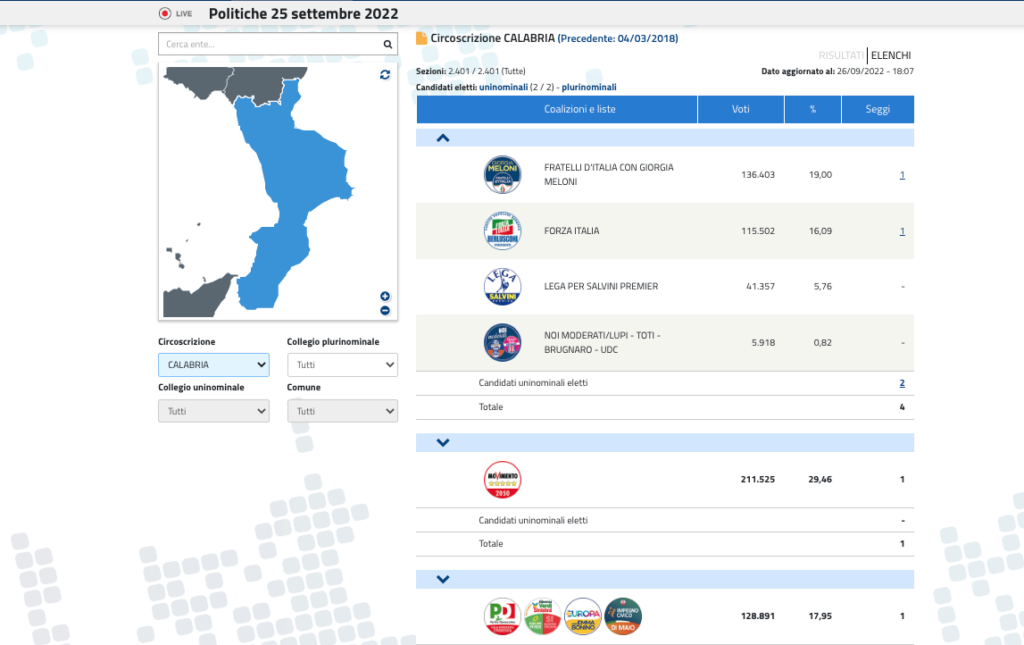
Task: Expand the Movimento 5 Stelle section
Action: [x=443, y=443]
